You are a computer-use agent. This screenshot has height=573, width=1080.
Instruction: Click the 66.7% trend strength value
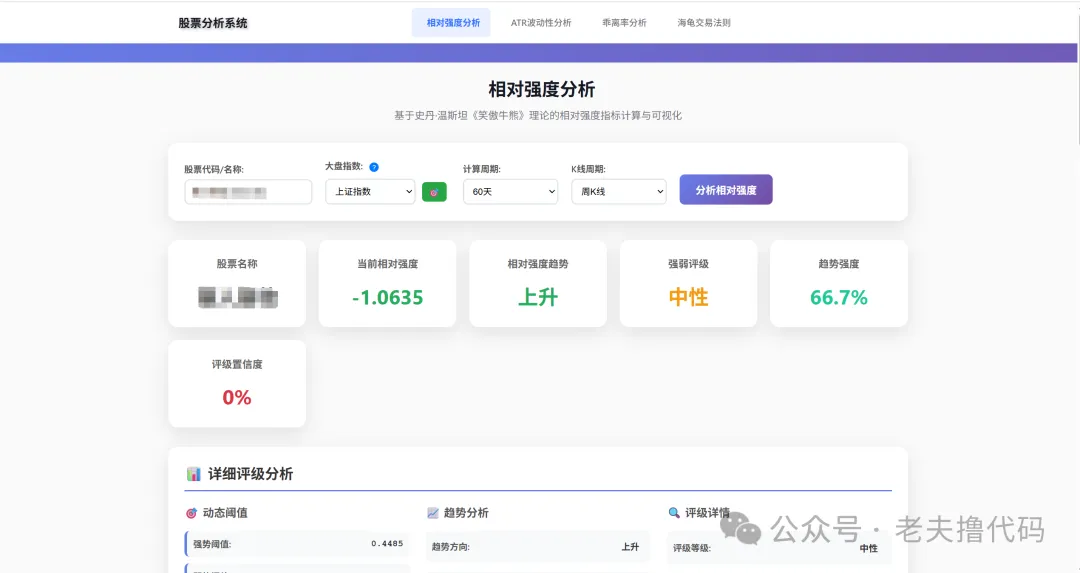[x=838, y=298]
